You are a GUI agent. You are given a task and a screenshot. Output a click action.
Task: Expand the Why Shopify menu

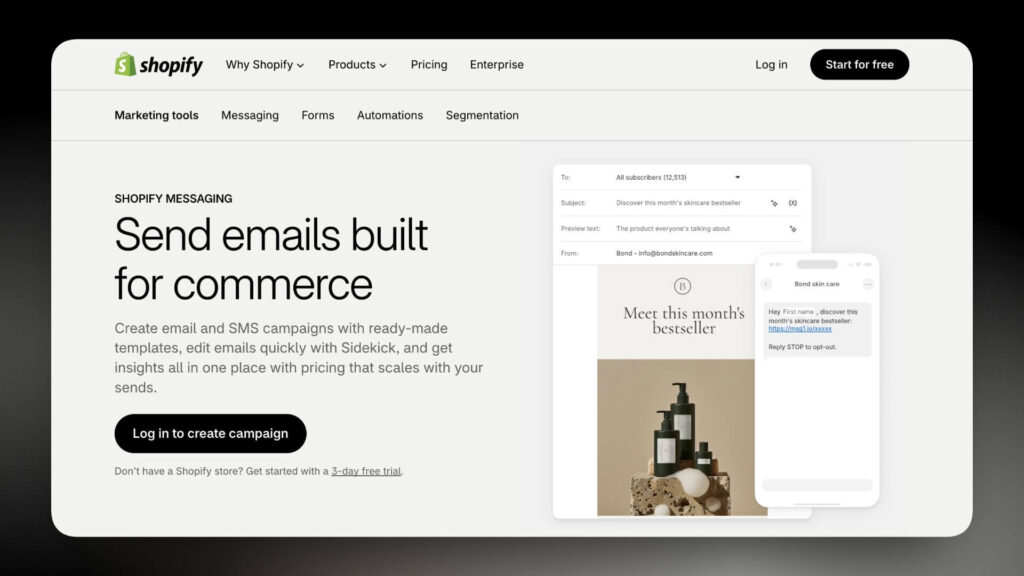coord(264,65)
